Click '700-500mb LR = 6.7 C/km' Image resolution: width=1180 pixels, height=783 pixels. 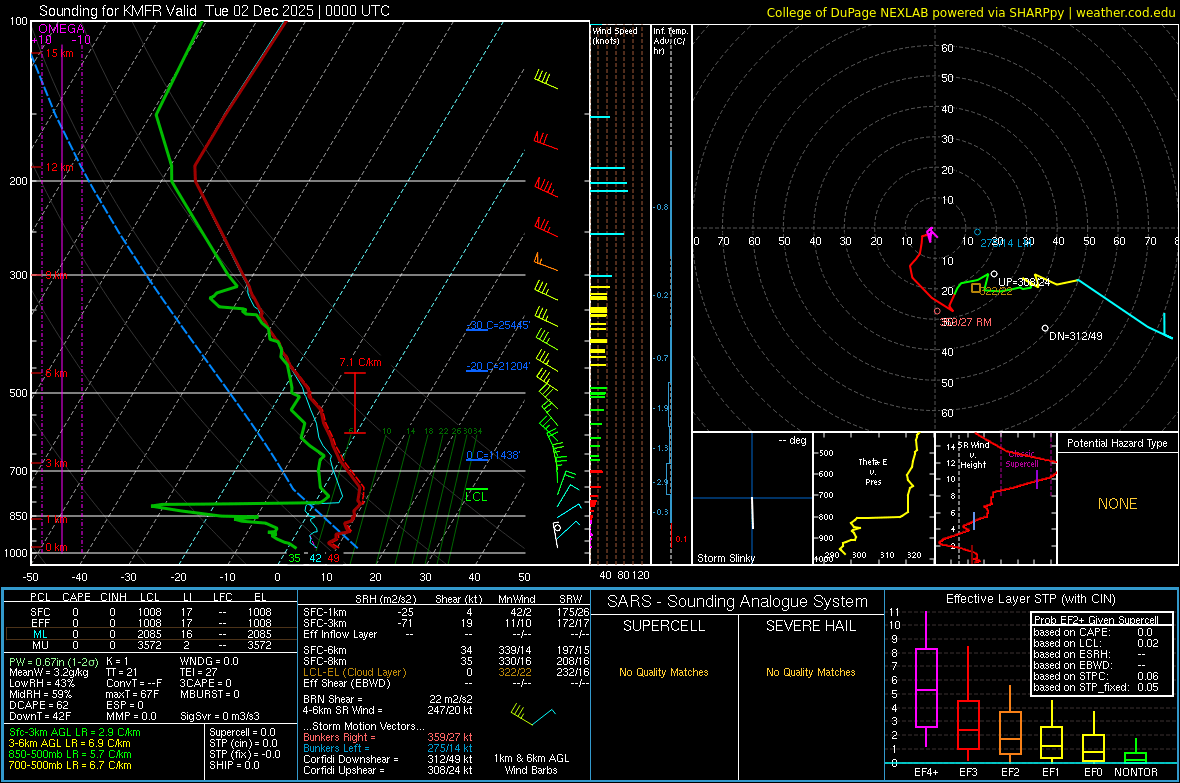tap(70, 765)
